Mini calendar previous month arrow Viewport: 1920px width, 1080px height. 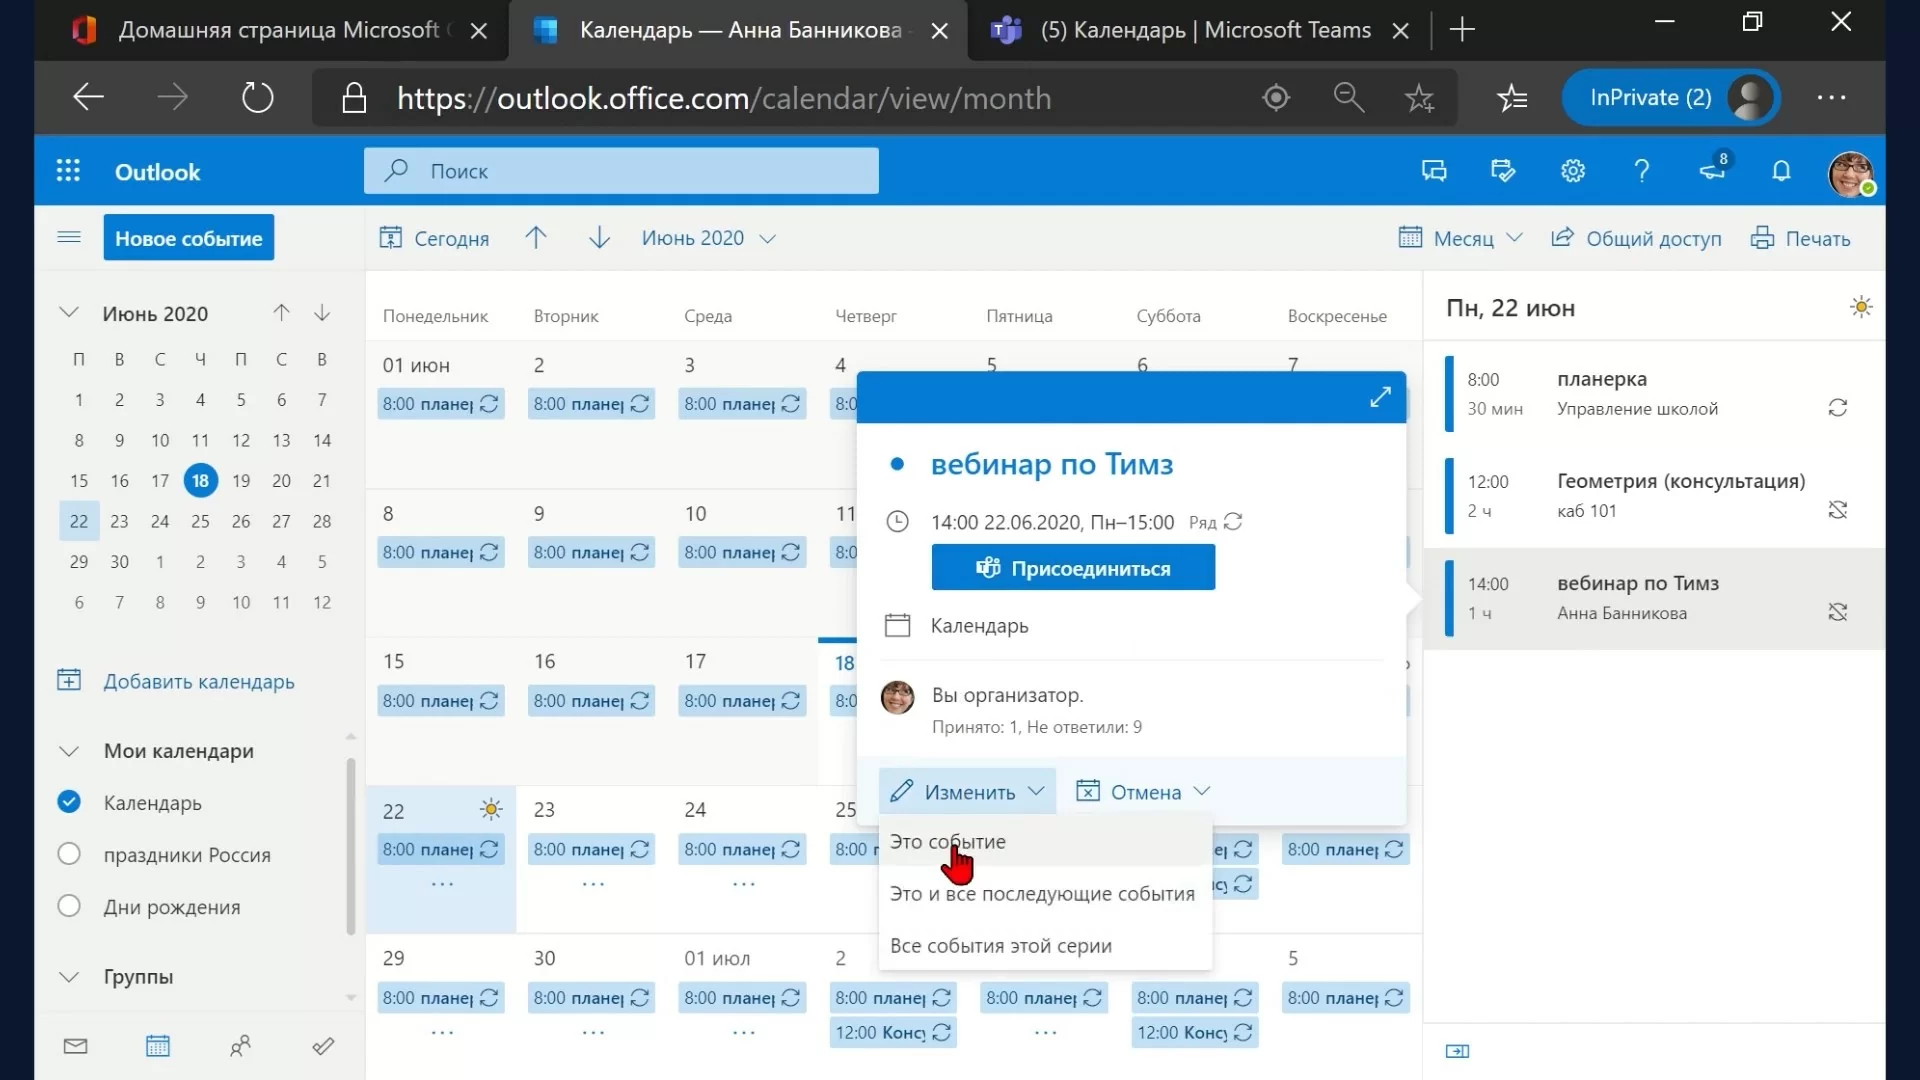[281, 313]
